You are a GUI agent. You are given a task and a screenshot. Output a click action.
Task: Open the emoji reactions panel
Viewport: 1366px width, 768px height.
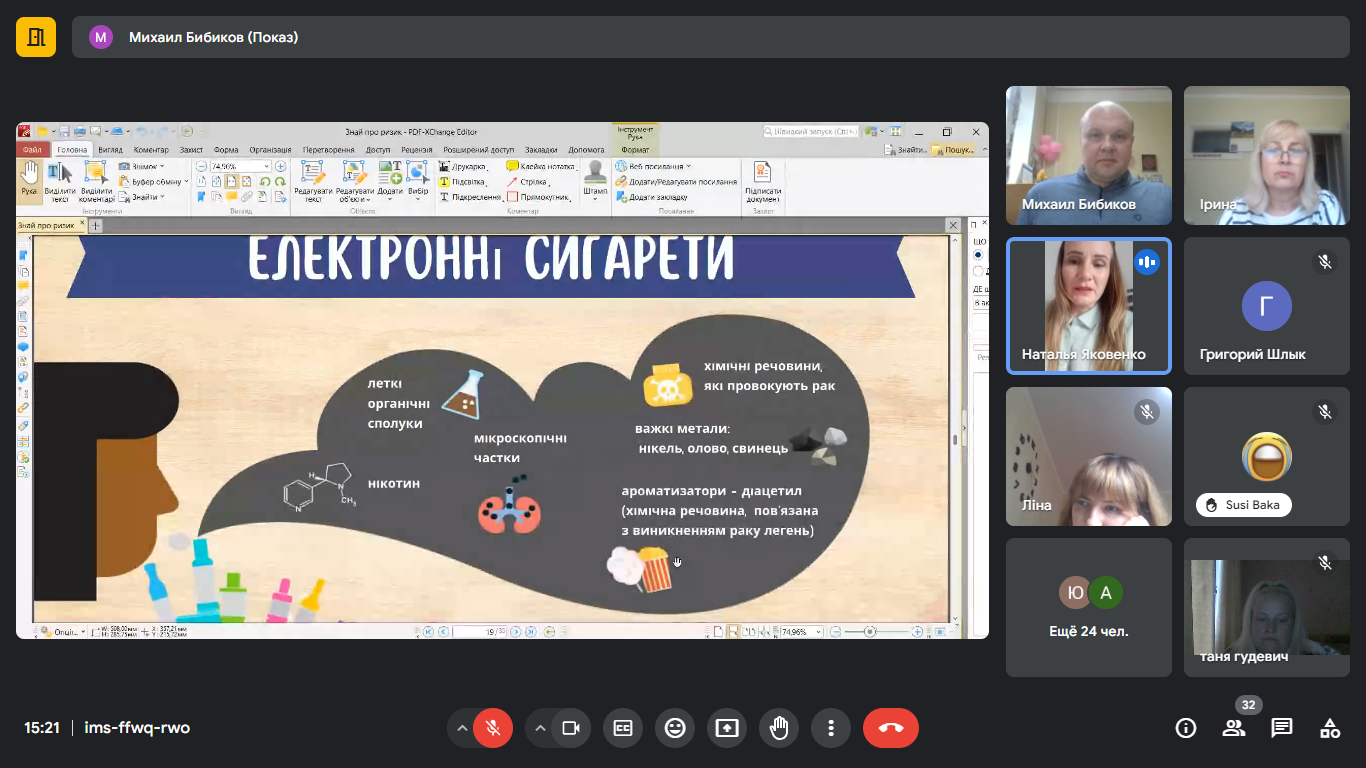(675, 728)
